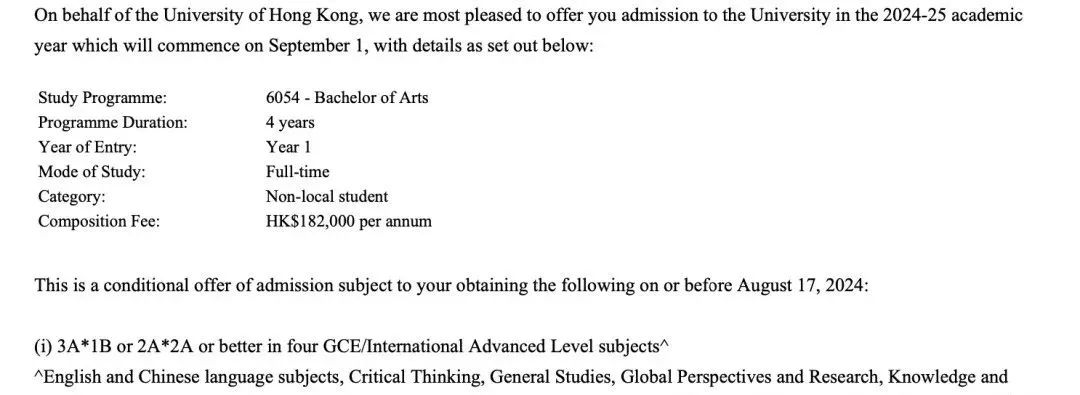Image resolution: width=1080 pixels, height=395 pixels.
Task: Click the "Mode of Study:" label
Action: pos(92,172)
